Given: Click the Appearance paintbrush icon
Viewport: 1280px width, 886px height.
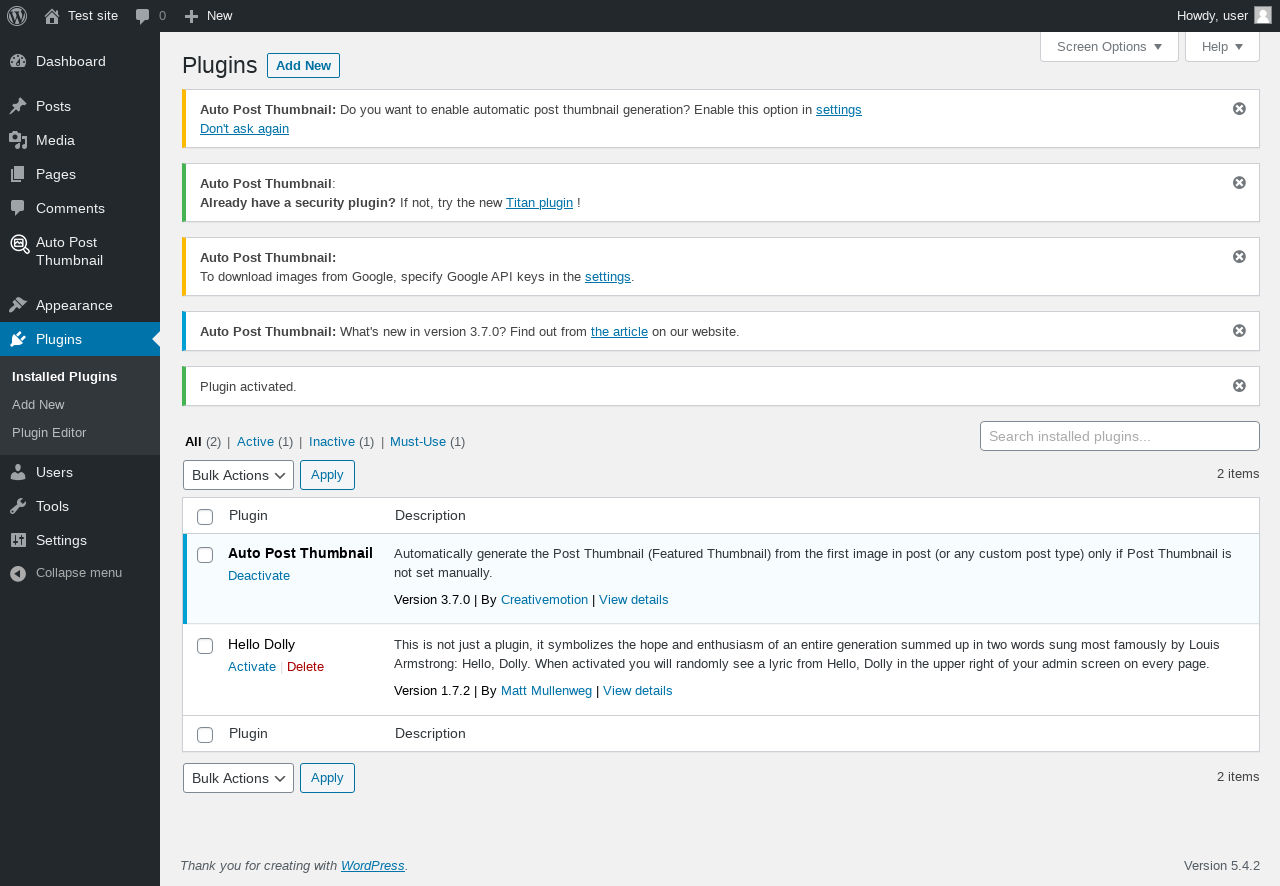Looking at the screenshot, I should 18,305.
